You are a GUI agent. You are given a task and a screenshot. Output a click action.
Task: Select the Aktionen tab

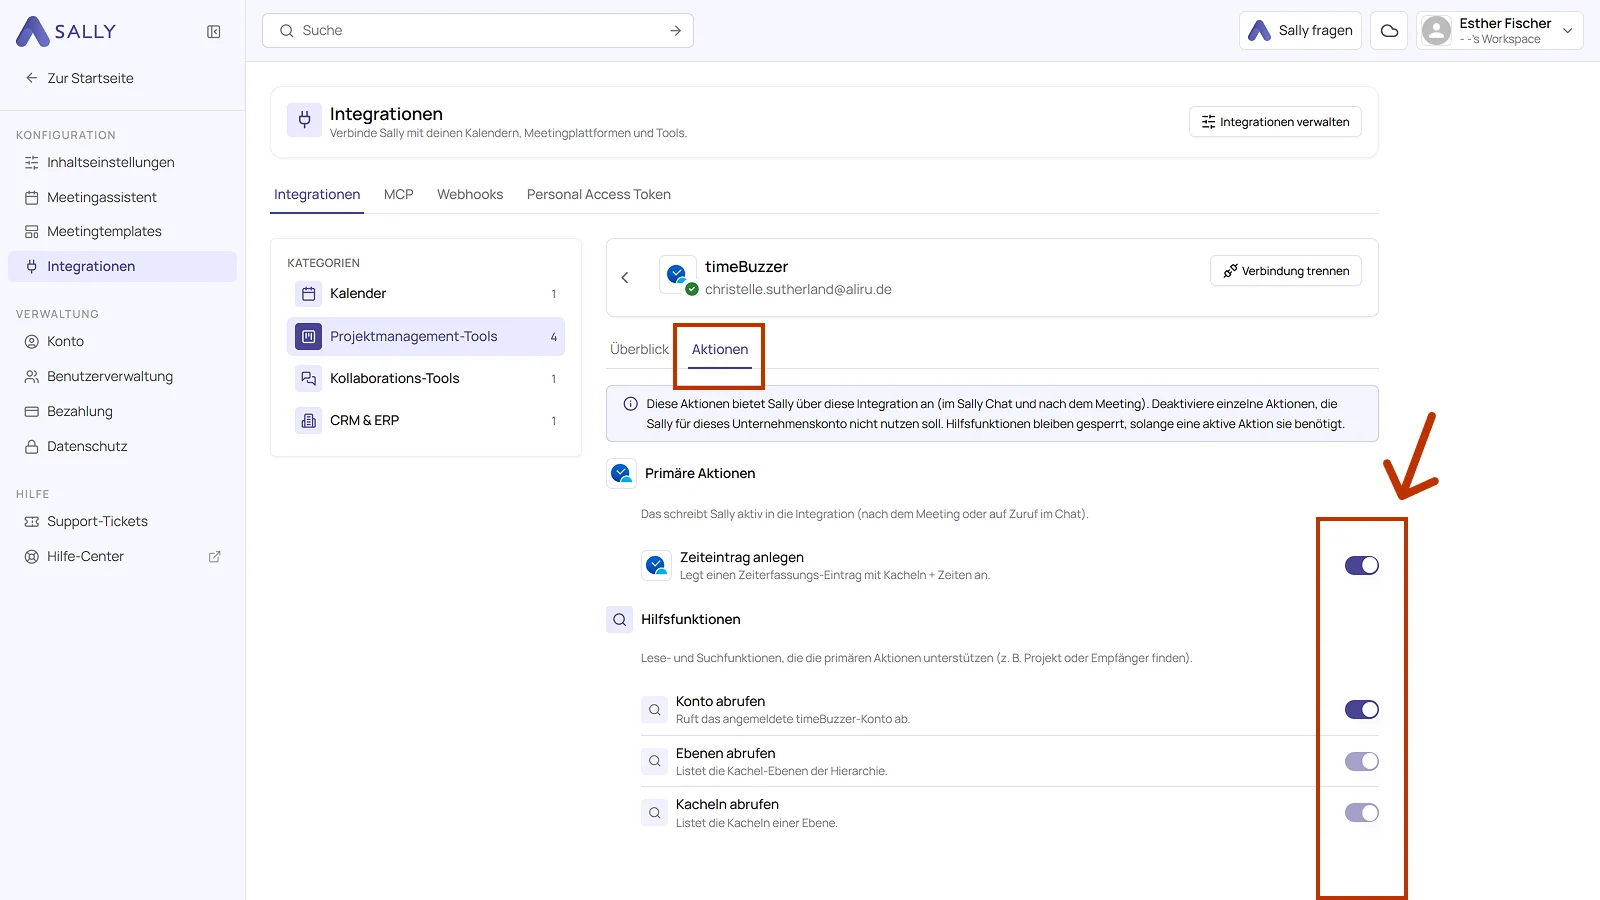pos(720,350)
